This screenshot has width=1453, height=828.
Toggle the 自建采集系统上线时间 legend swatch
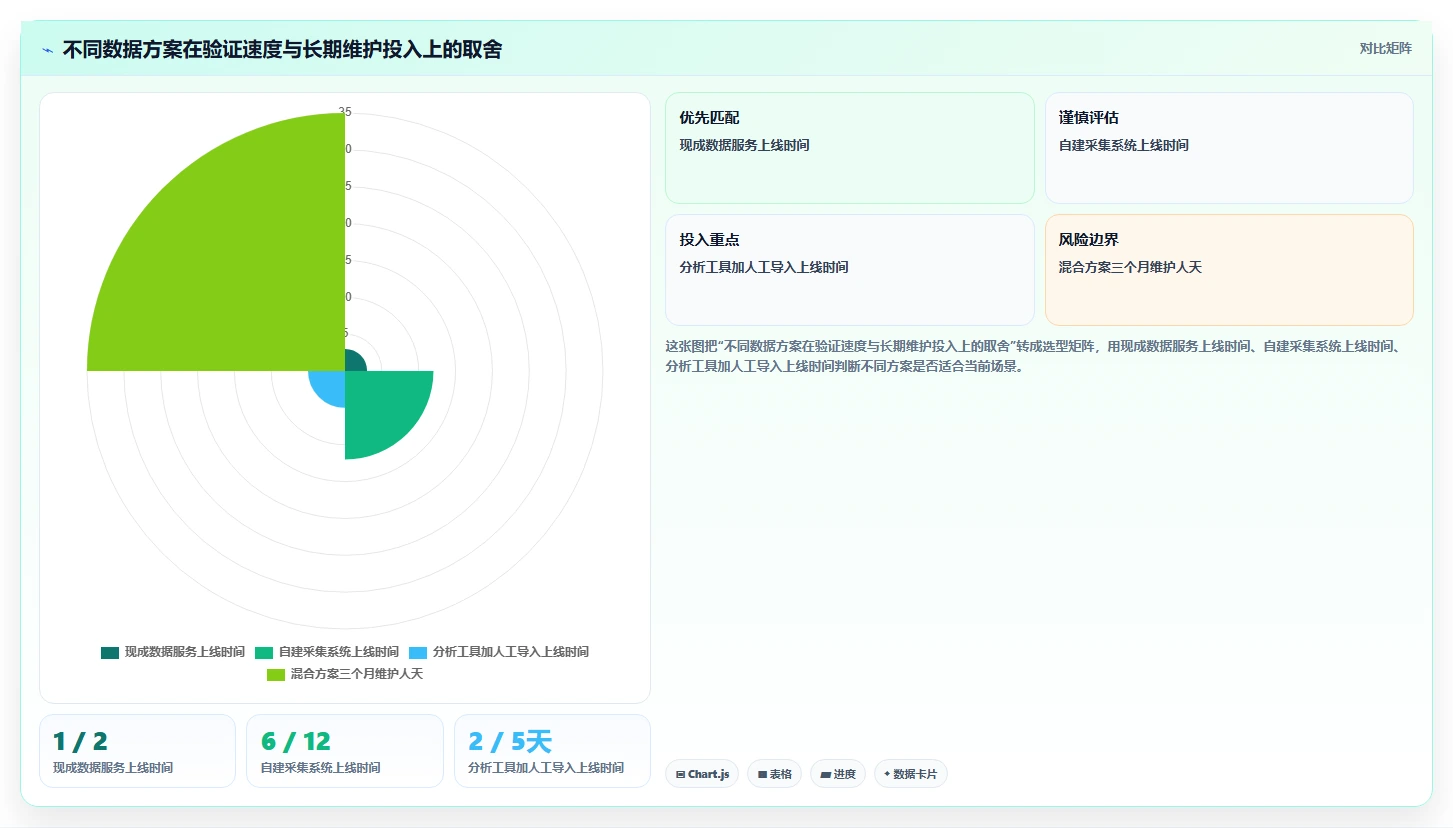(x=264, y=652)
